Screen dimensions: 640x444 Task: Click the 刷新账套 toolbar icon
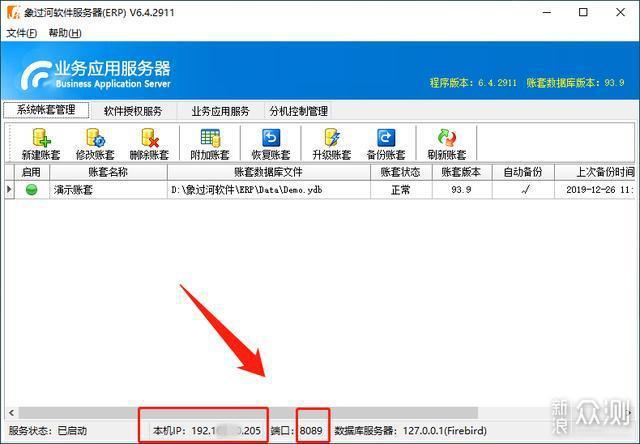tap(447, 138)
